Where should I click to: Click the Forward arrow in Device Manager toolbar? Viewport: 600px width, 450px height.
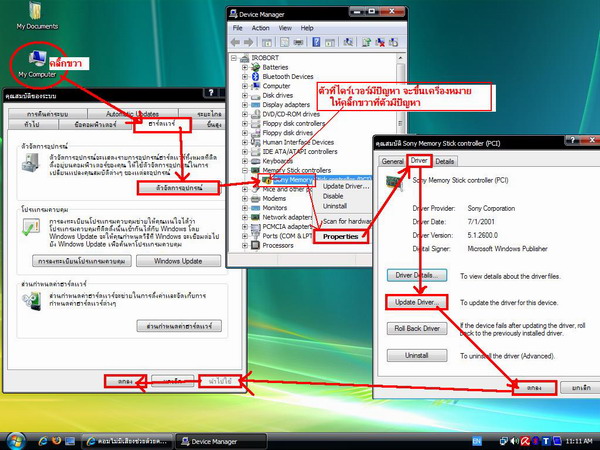click(248, 42)
